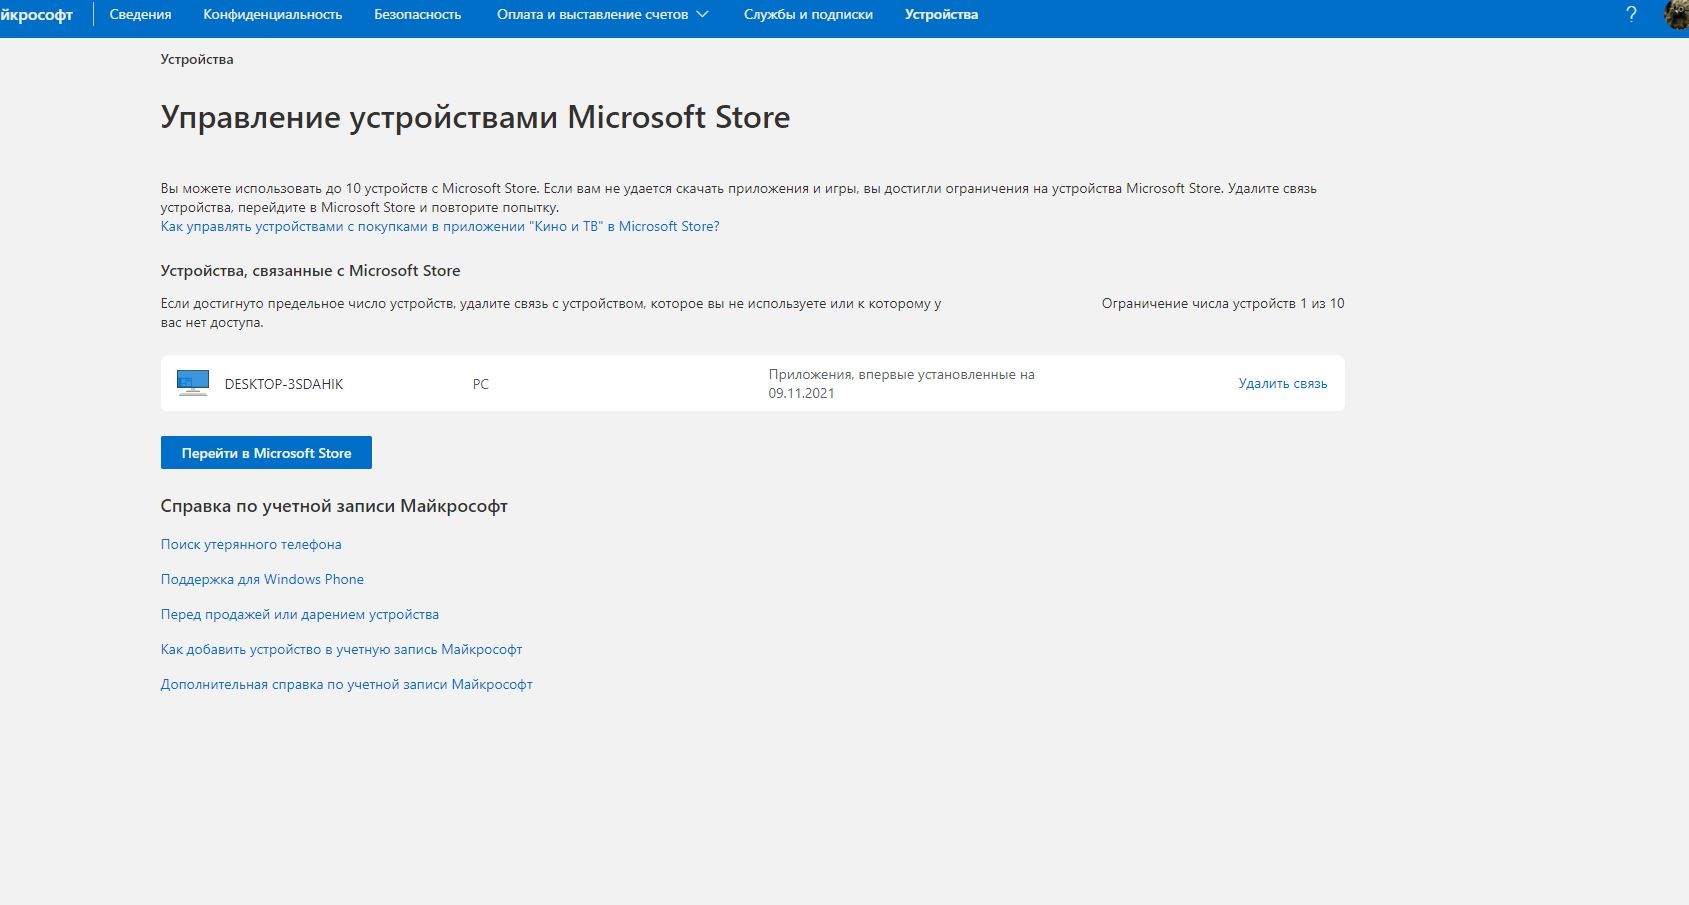Select the Устройства navigation item
The height and width of the screenshot is (905, 1689).
[x=941, y=14]
